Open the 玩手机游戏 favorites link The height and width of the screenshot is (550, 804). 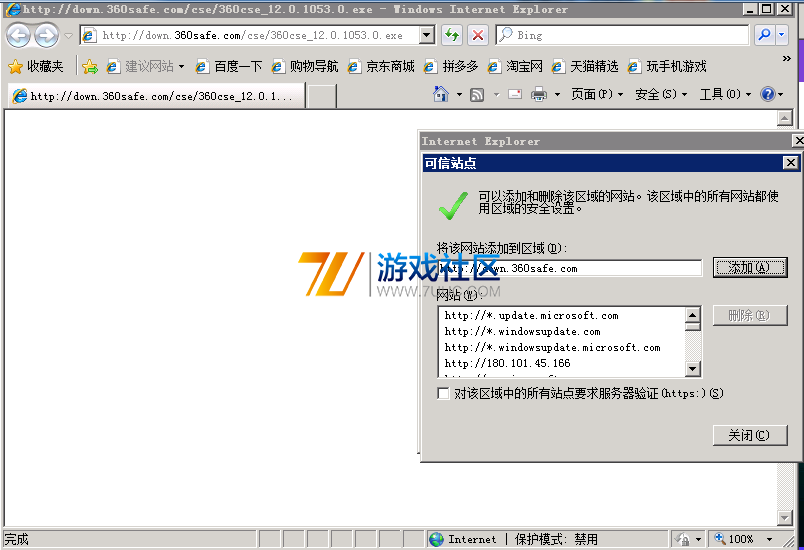[667, 66]
